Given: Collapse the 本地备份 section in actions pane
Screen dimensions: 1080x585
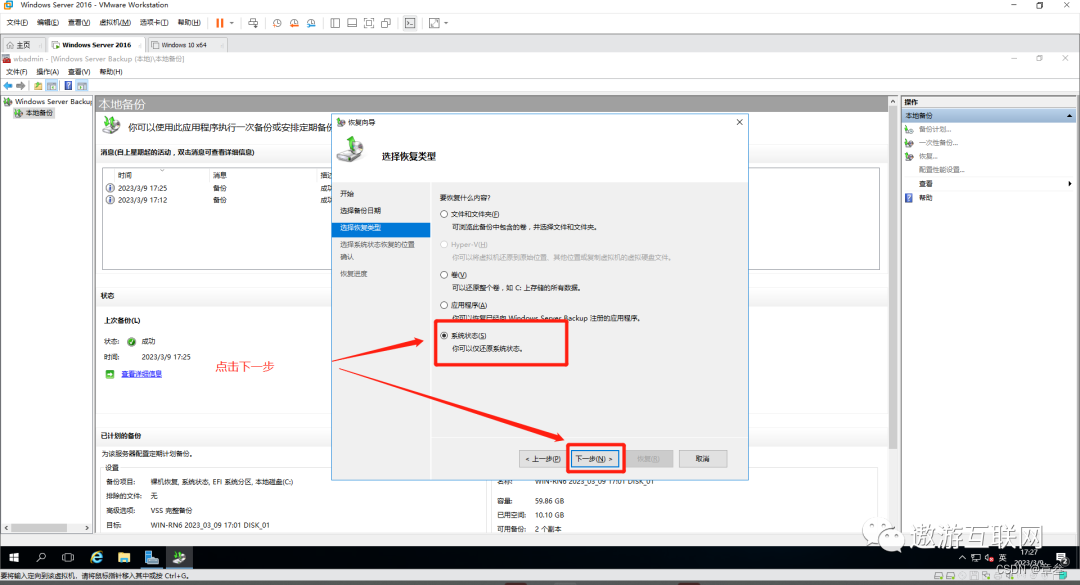Looking at the screenshot, I should click(x=1069, y=116).
